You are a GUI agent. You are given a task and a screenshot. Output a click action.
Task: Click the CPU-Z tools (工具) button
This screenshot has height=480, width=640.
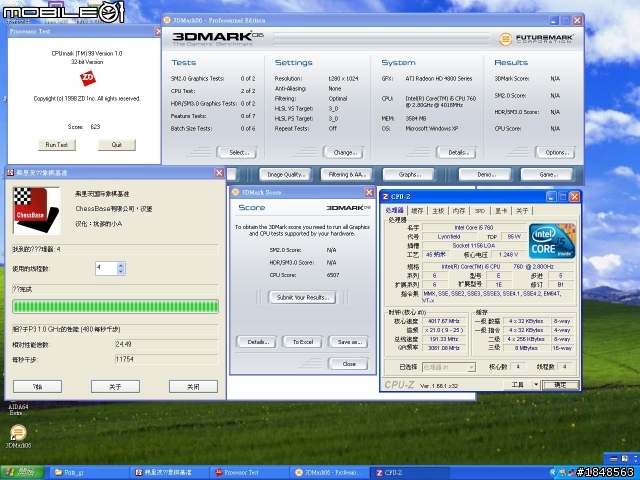(518, 384)
